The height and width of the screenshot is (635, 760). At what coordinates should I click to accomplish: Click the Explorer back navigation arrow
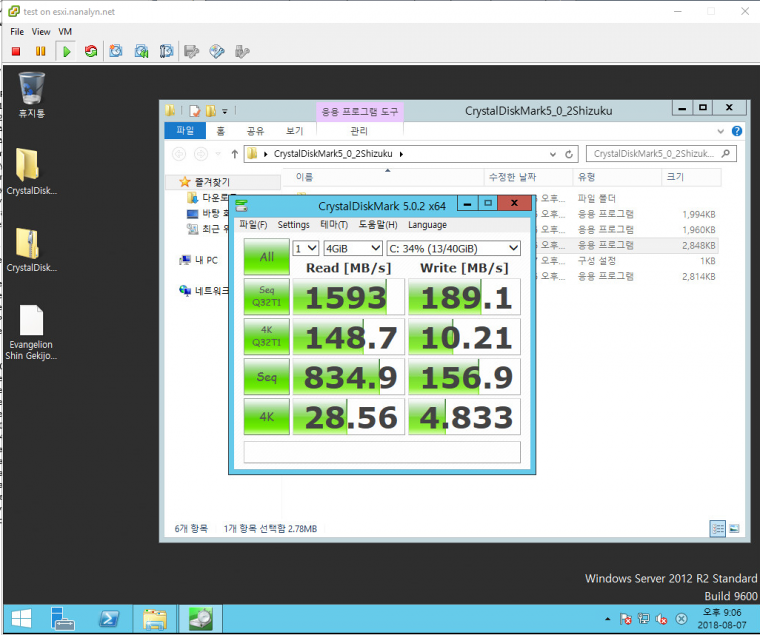(179, 154)
